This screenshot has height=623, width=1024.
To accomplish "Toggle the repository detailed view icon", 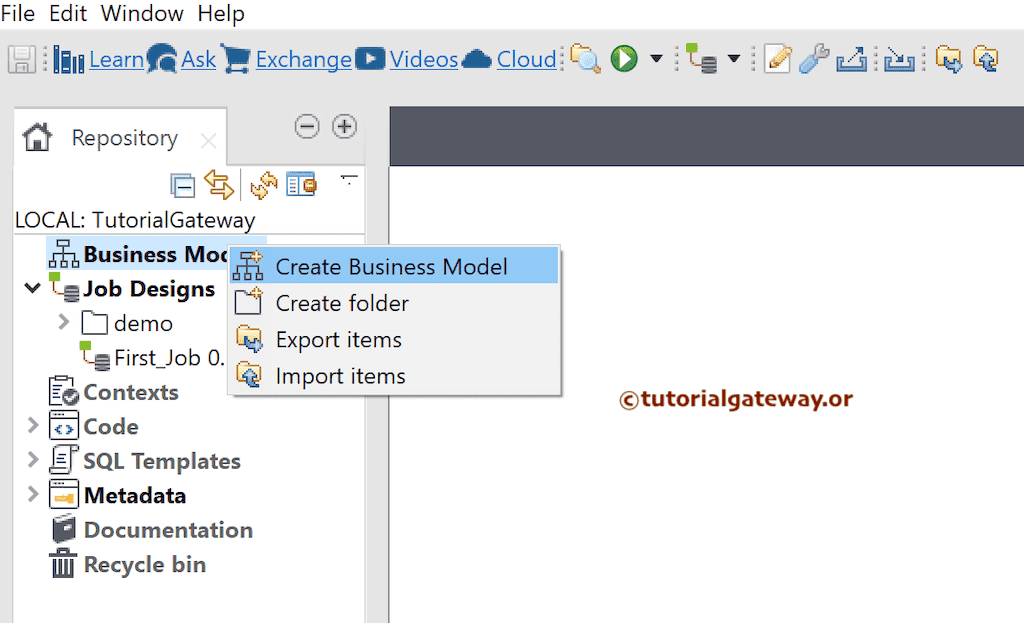I will pos(301,184).
